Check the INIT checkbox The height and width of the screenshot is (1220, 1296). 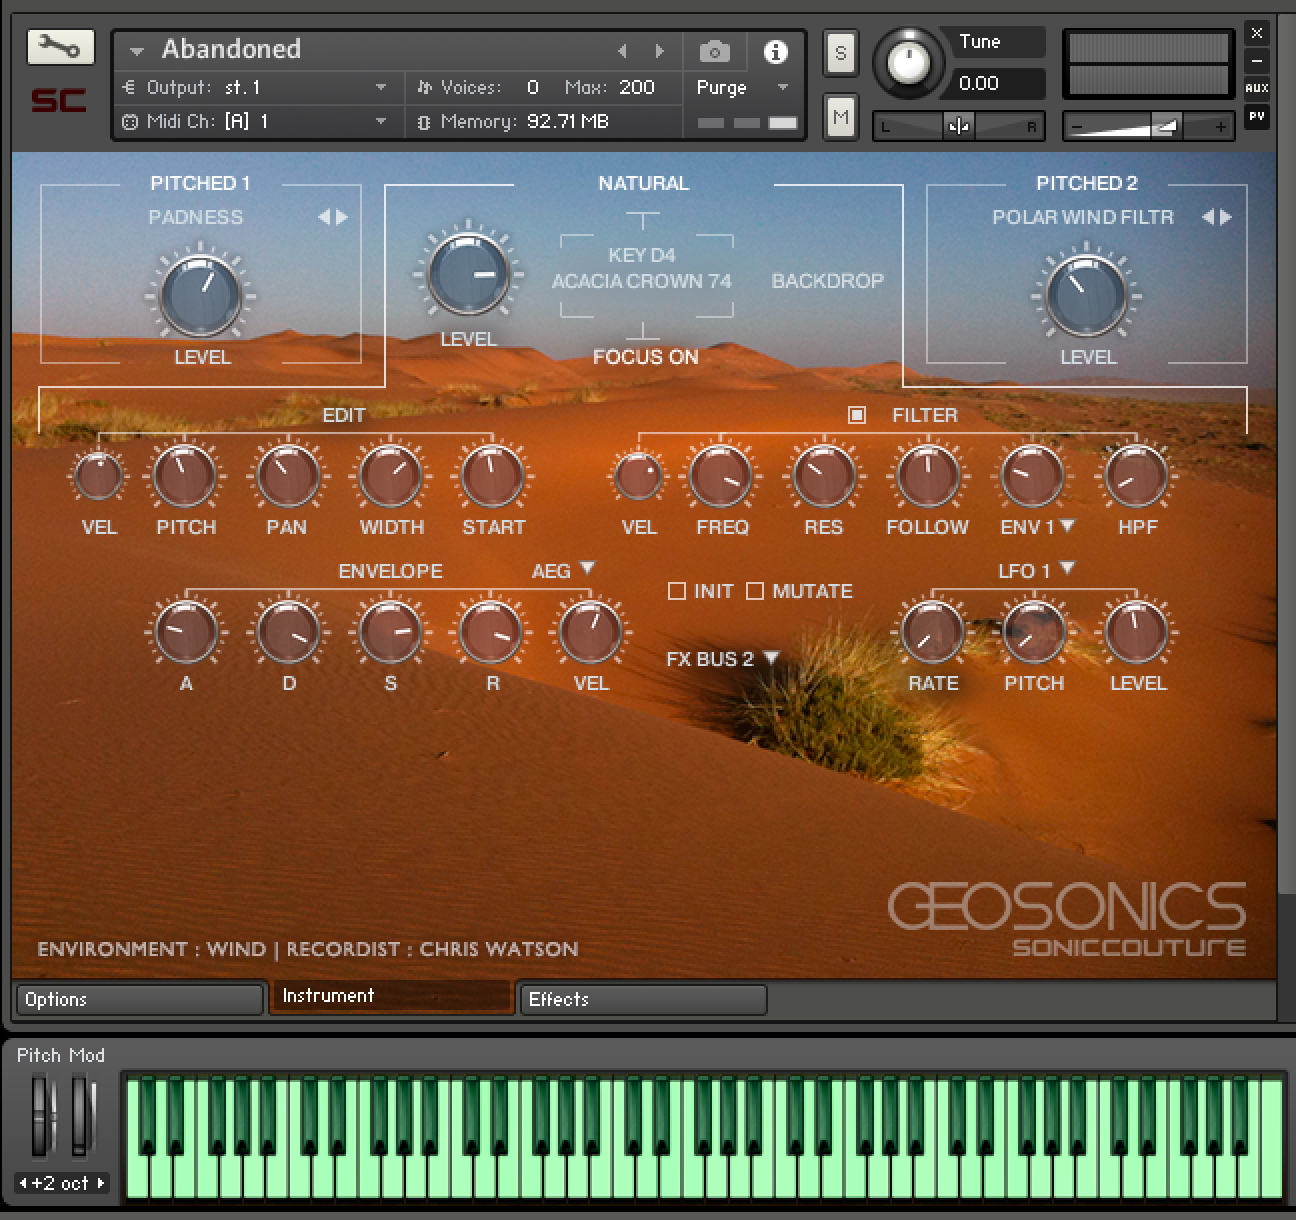pyautogui.click(x=676, y=591)
